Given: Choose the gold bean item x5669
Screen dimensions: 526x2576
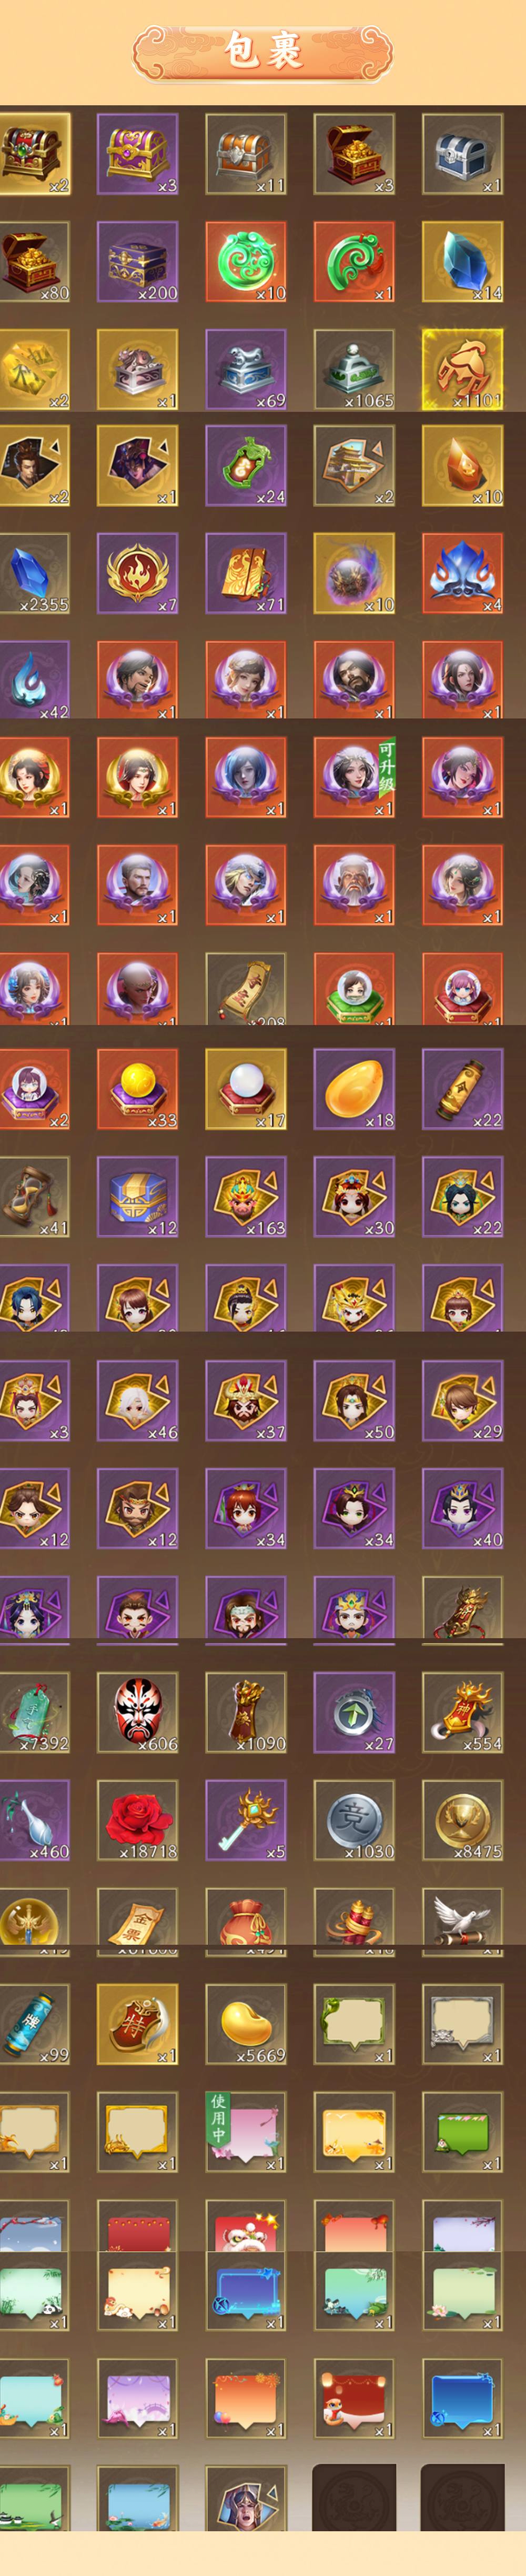Looking at the screenshot, I should tap(246, 2024).
